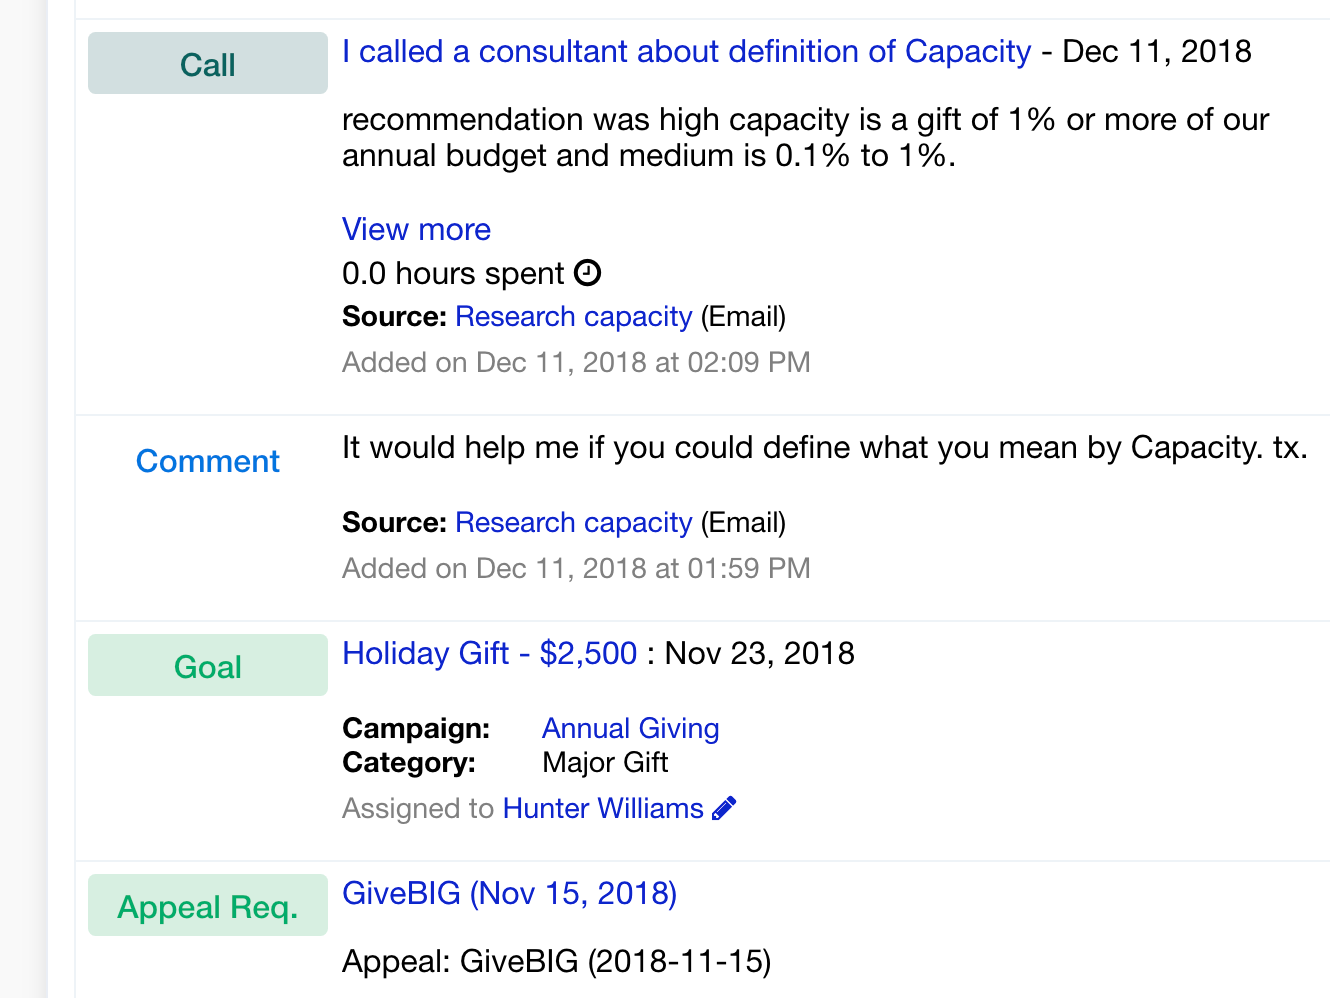The width and height of the screenshot is (1330, 998).
Task: Click the Appeal Req. type label
Action: point(208,905)
